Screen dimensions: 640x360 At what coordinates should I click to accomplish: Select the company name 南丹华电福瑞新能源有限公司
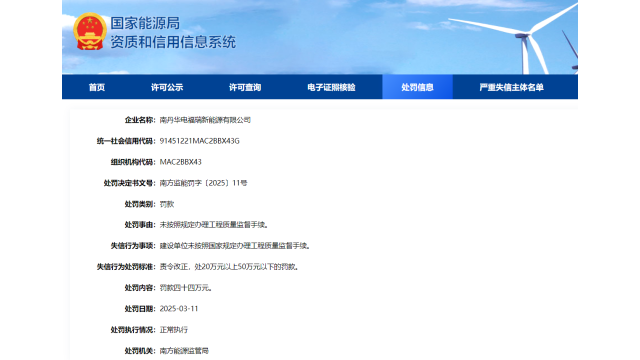click(205, 120)
